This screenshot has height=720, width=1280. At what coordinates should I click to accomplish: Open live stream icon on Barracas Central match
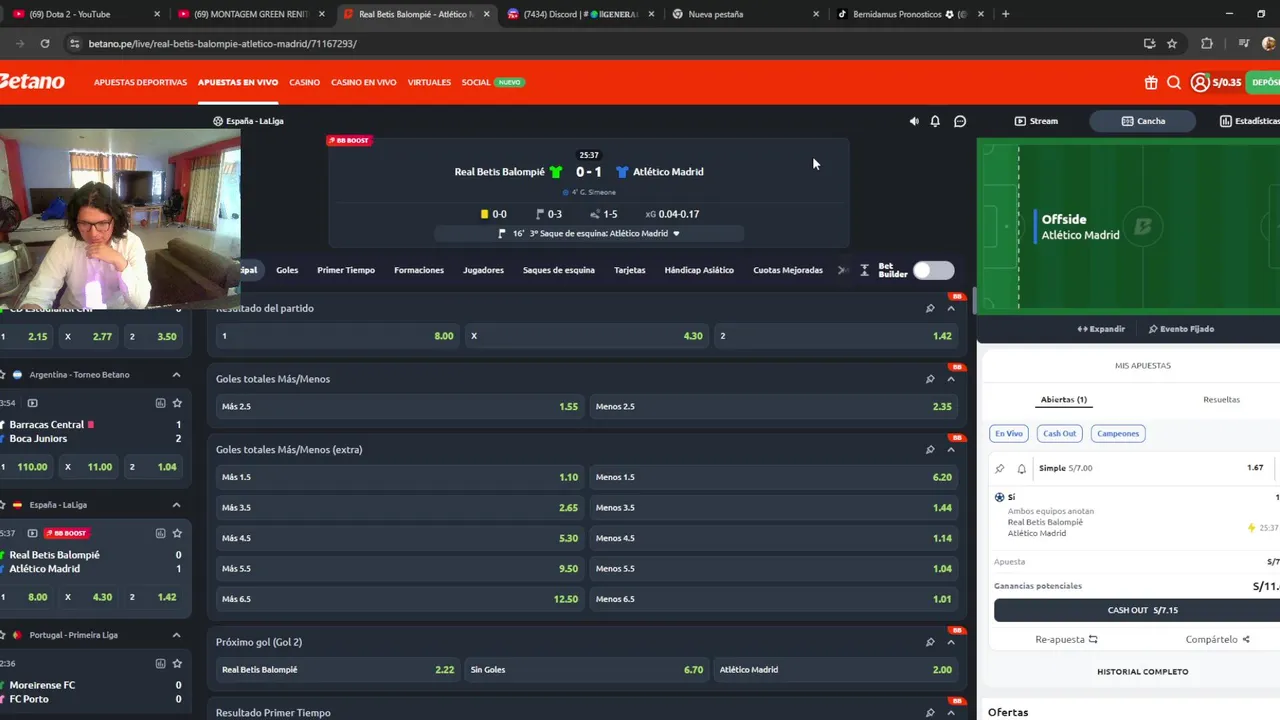pyautogui.click(x=32, y=403)
